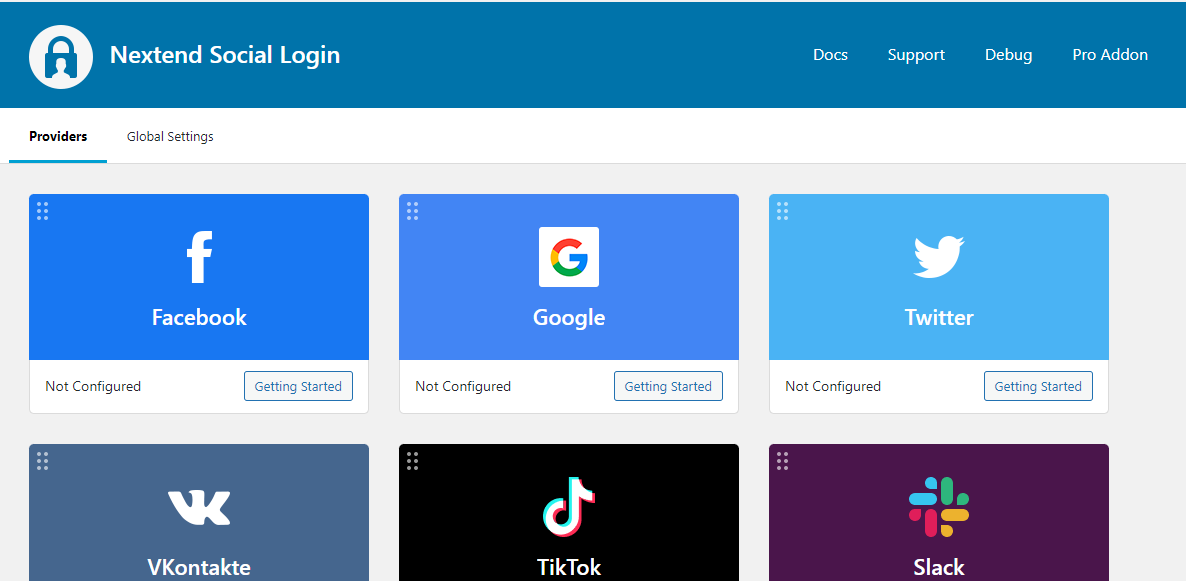Viewport: 1186px width, 581px height.
Task: Select the Providers tab
Action: tap(58, 137)
